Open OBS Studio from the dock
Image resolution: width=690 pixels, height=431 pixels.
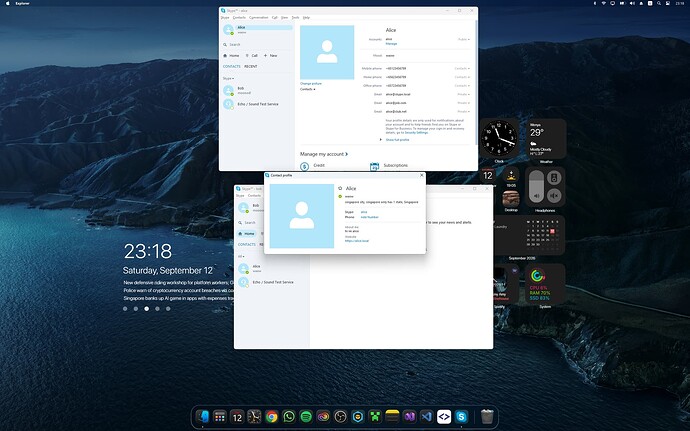pyautogui.click(x=340, y=416)
